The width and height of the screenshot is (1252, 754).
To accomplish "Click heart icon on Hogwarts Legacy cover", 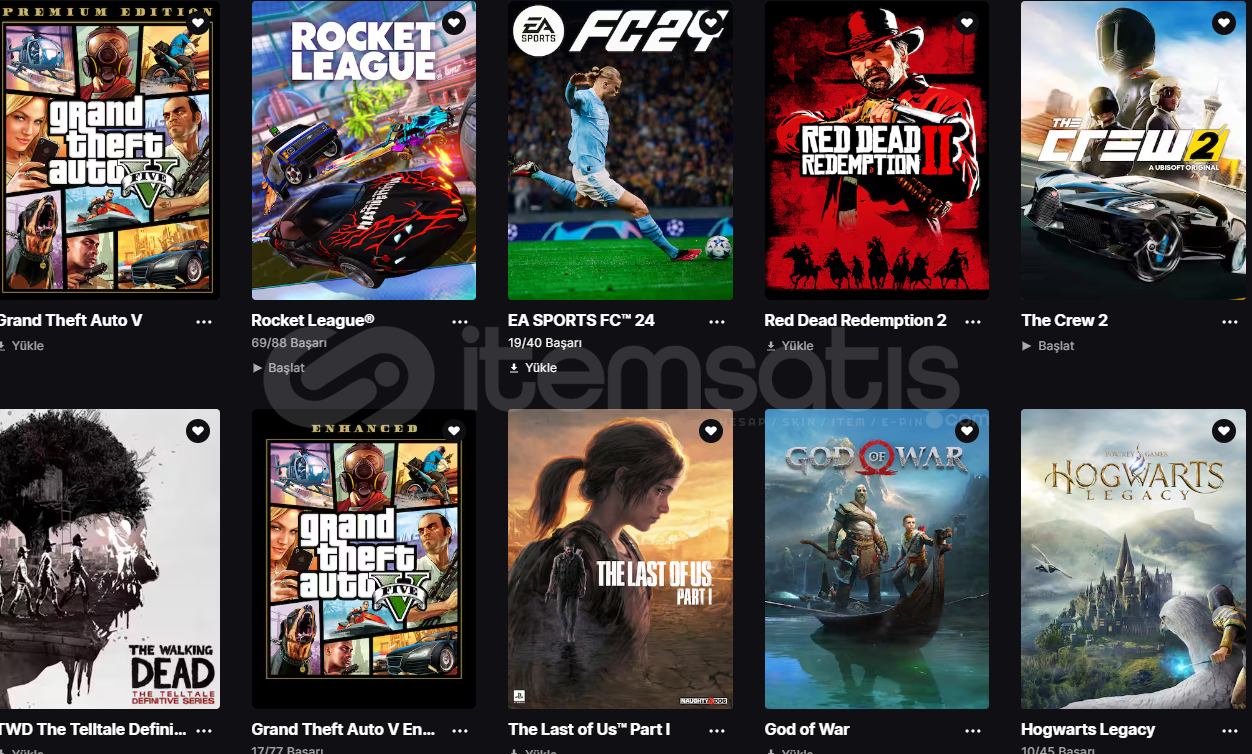I will tap(1224, 431).
